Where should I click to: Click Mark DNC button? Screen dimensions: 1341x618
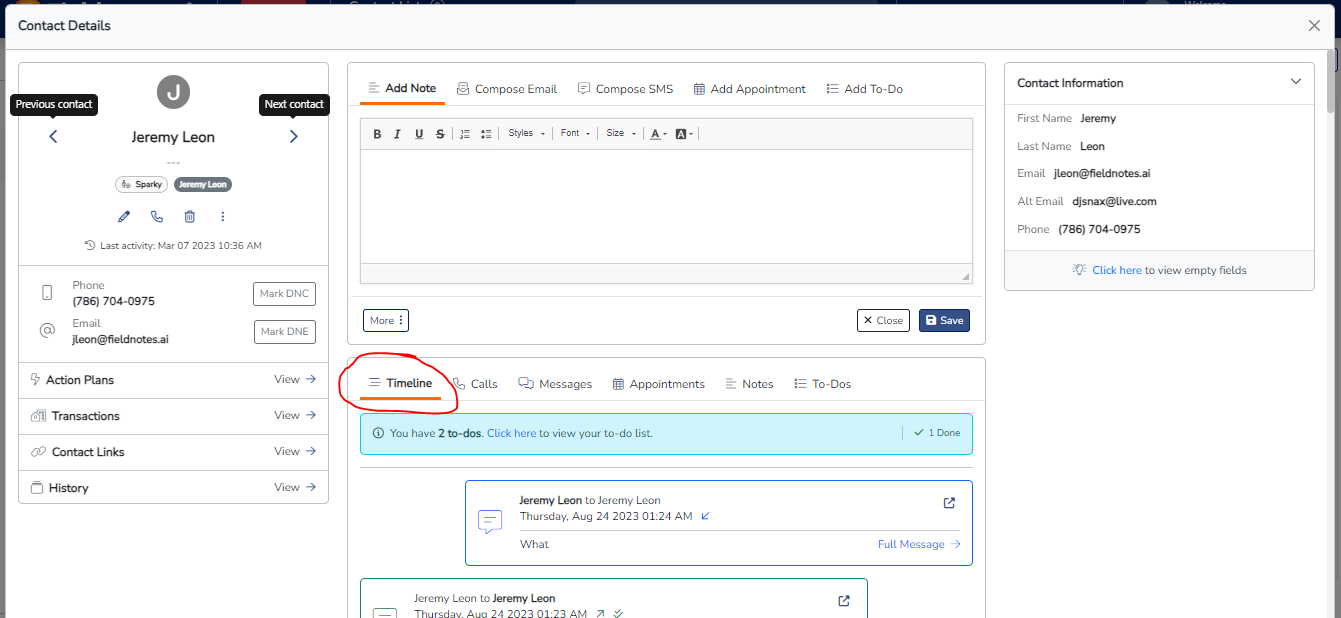pos(285,294)
